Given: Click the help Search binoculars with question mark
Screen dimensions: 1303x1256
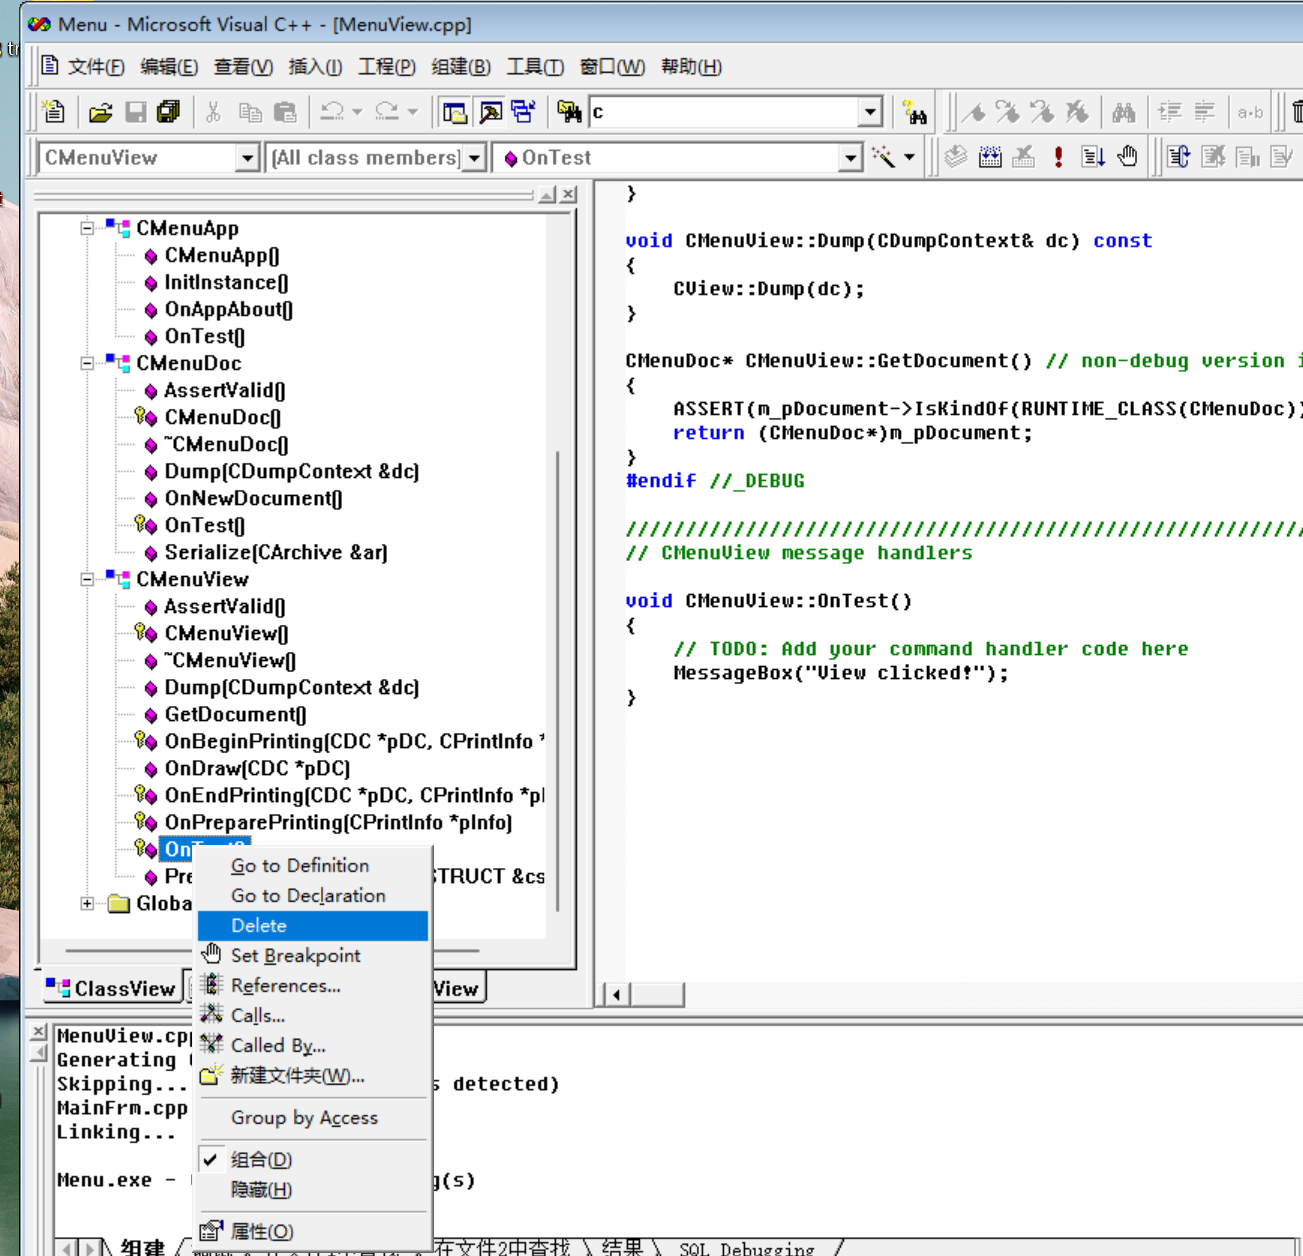Looking at the screenshot, I should [x=915, y=112].
